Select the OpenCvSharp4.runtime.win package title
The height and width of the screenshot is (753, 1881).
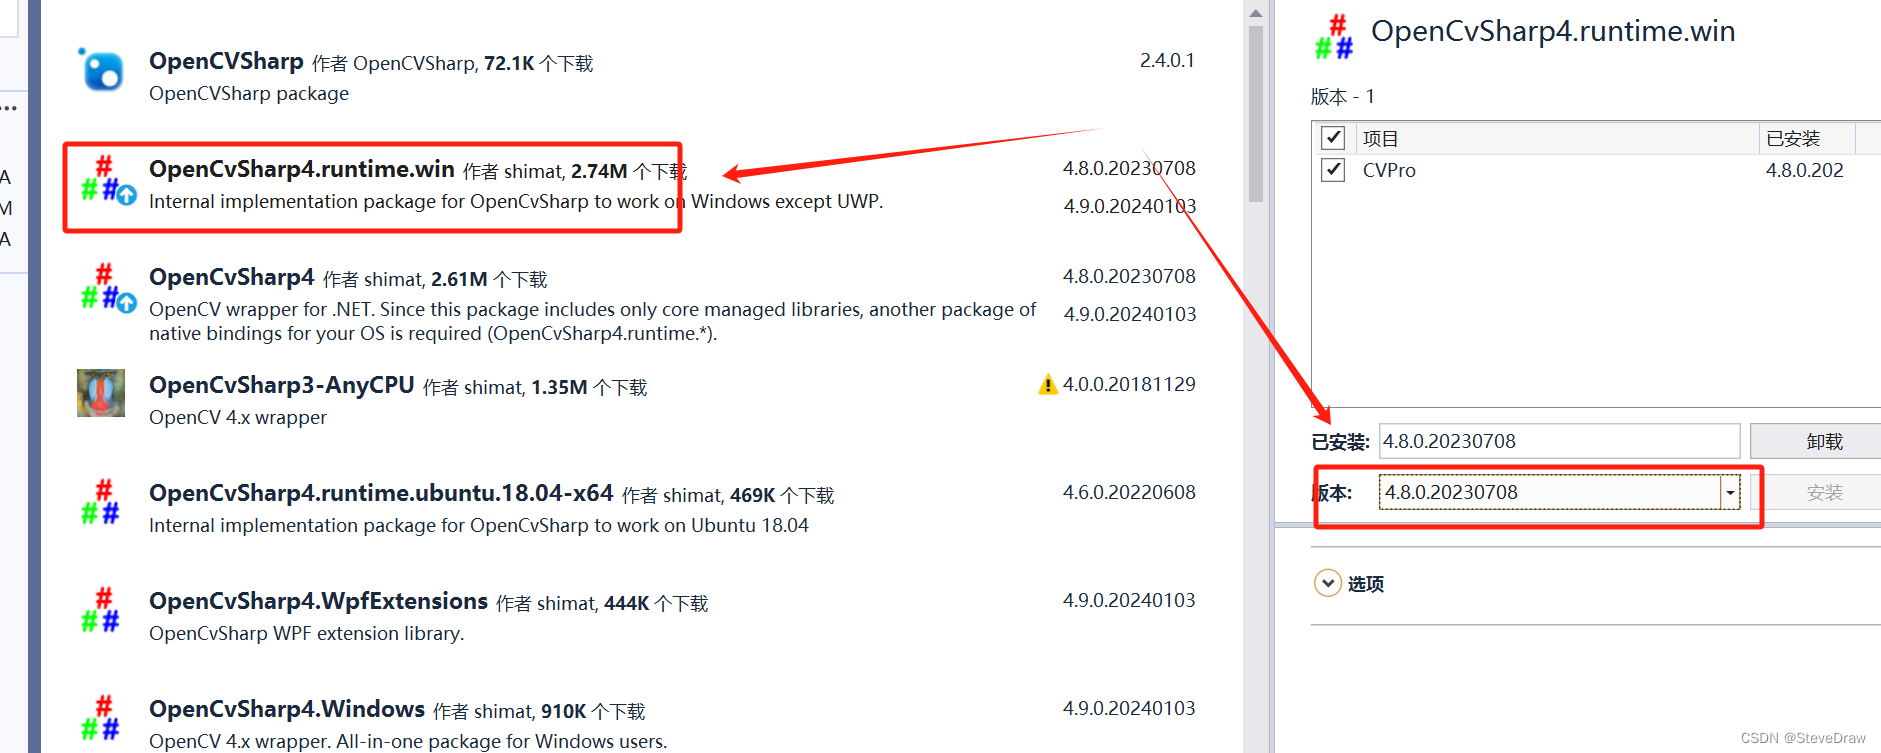[x=302, y=169]
